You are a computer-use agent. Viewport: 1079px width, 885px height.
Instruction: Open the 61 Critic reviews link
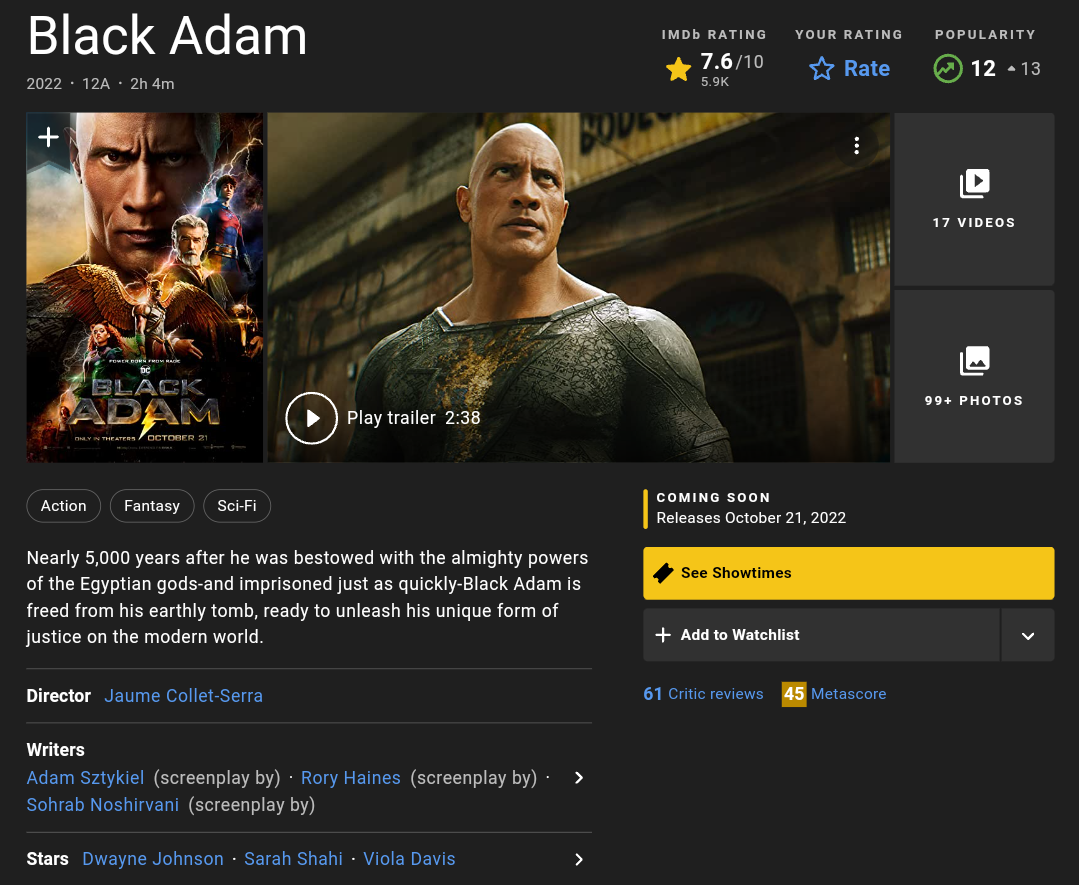coord(703,694)
